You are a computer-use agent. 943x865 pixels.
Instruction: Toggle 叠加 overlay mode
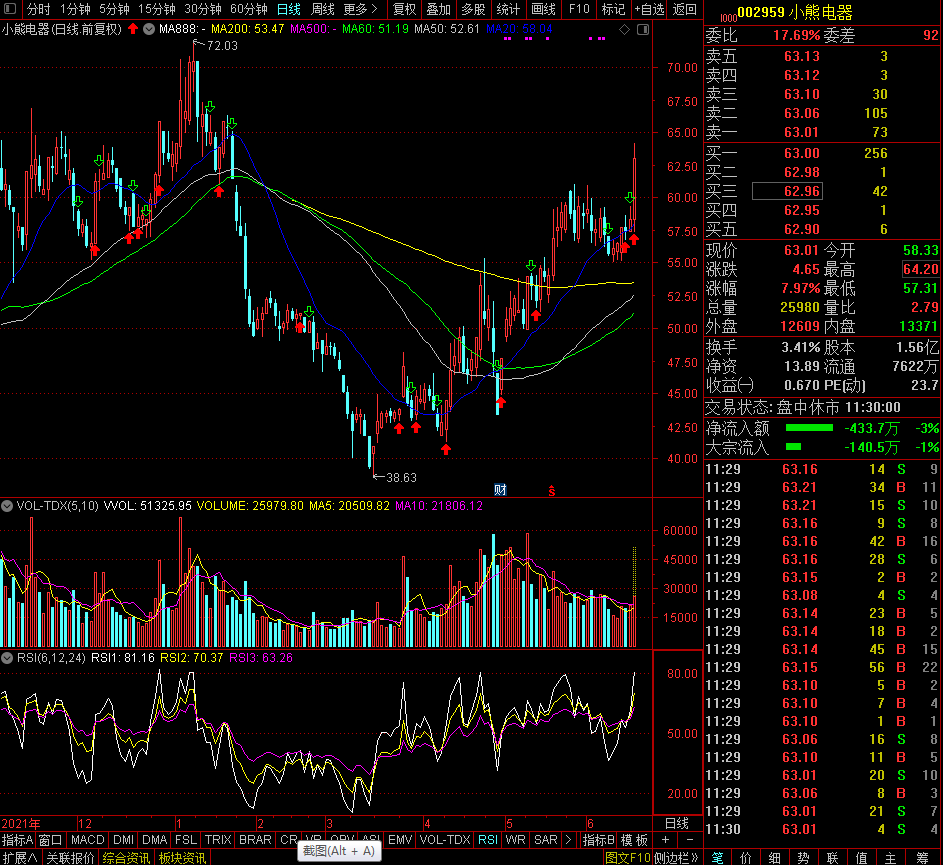click(x=438, y=9)
